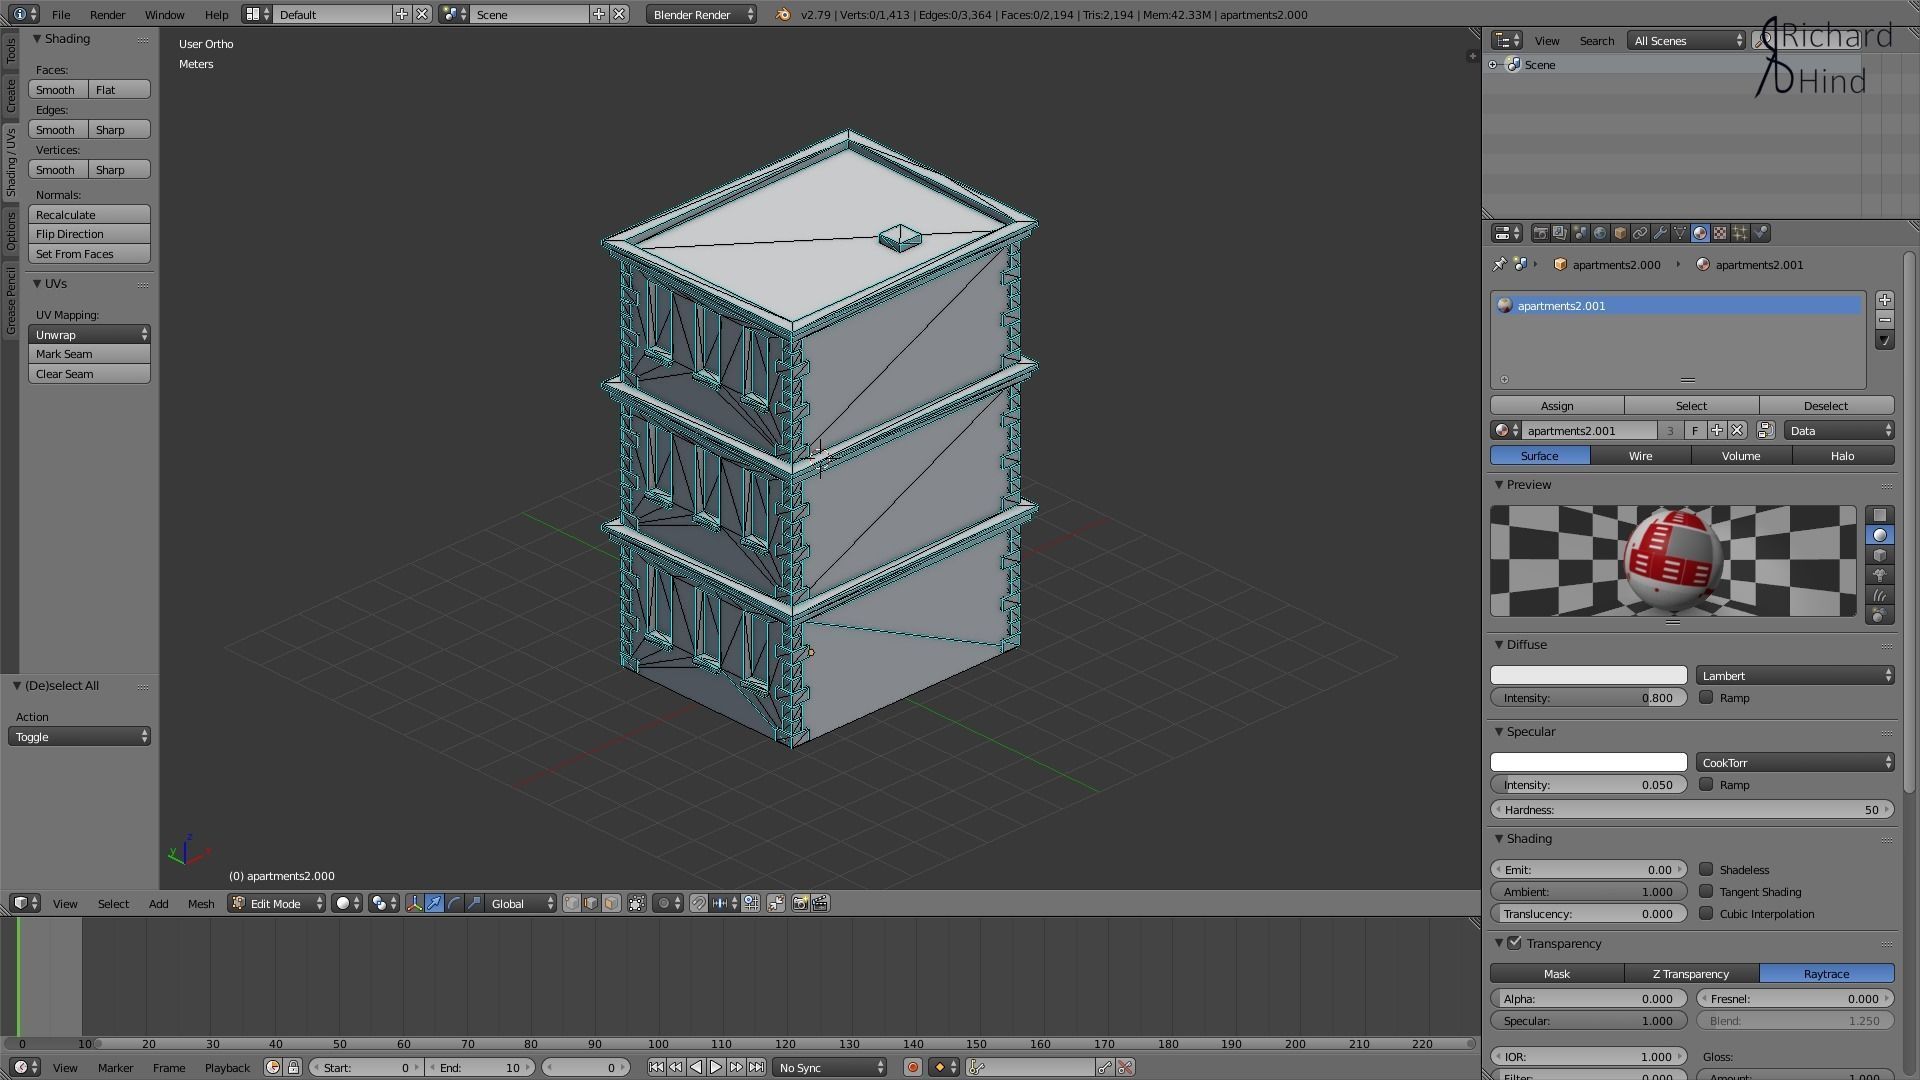
Task: Open the Mesh Data properties tab
Action: 1680,233
